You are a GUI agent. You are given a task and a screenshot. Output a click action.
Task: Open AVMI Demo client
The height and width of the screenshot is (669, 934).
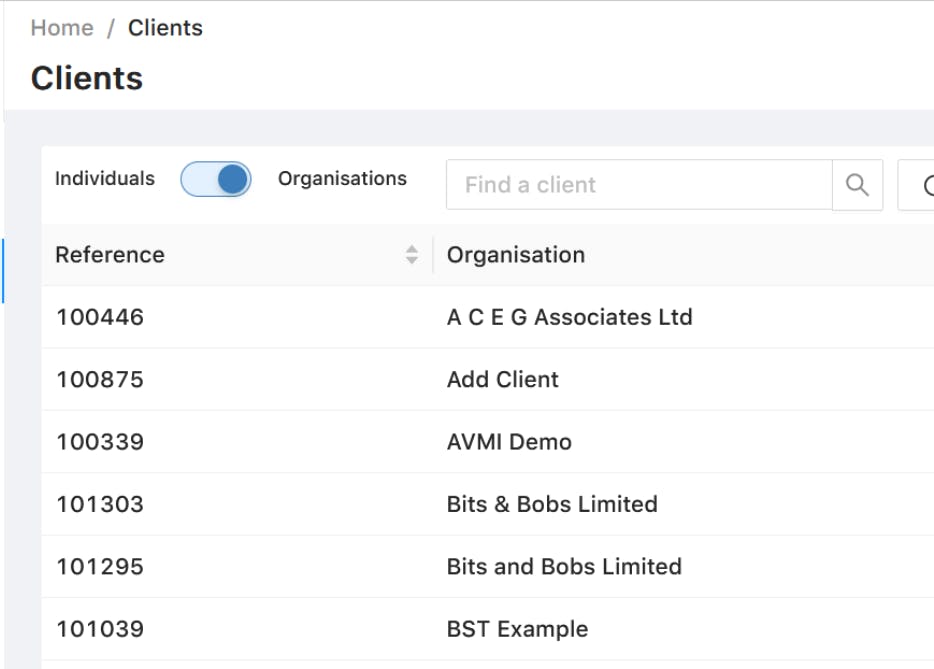pyautogui.click(x=509, y=442)
